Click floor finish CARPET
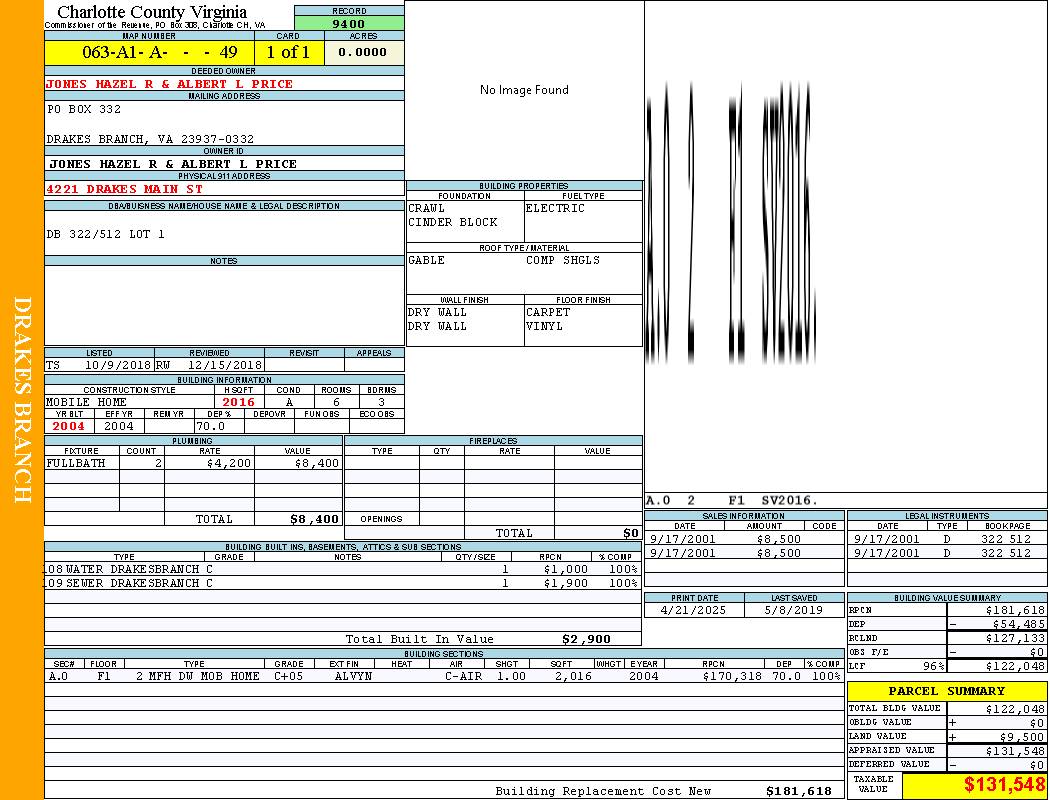The width and height of the screenshot is (1050, 800). point(548,313)
